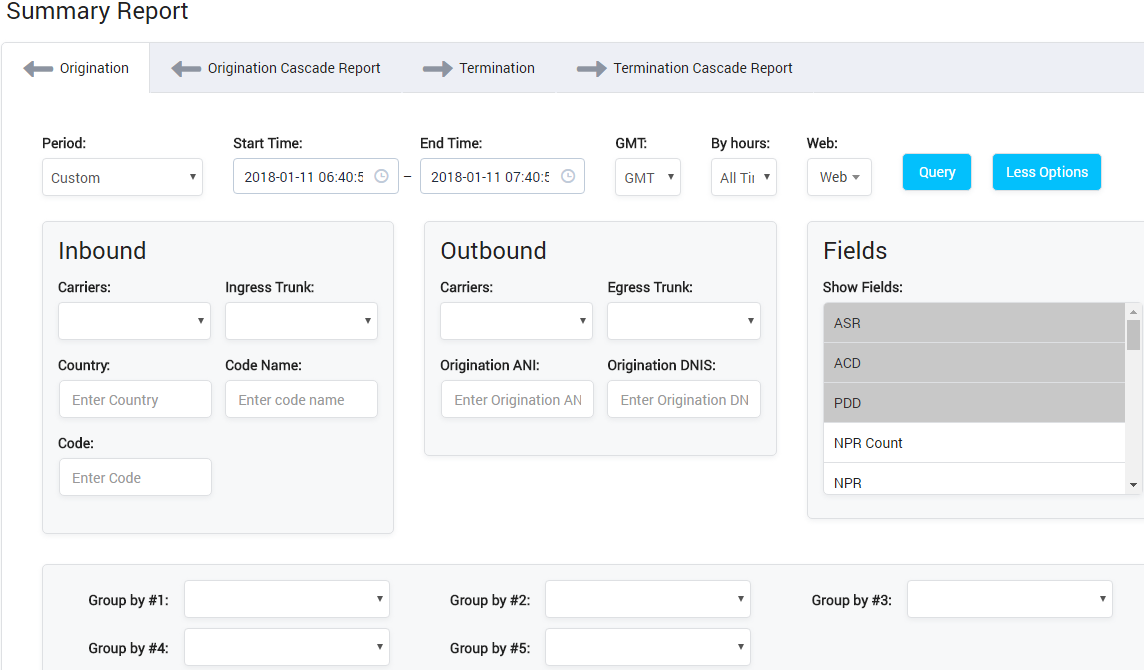Open the GMT dropdown
1144x670 pixels.
pyautogui.click(x=647, y=177)
